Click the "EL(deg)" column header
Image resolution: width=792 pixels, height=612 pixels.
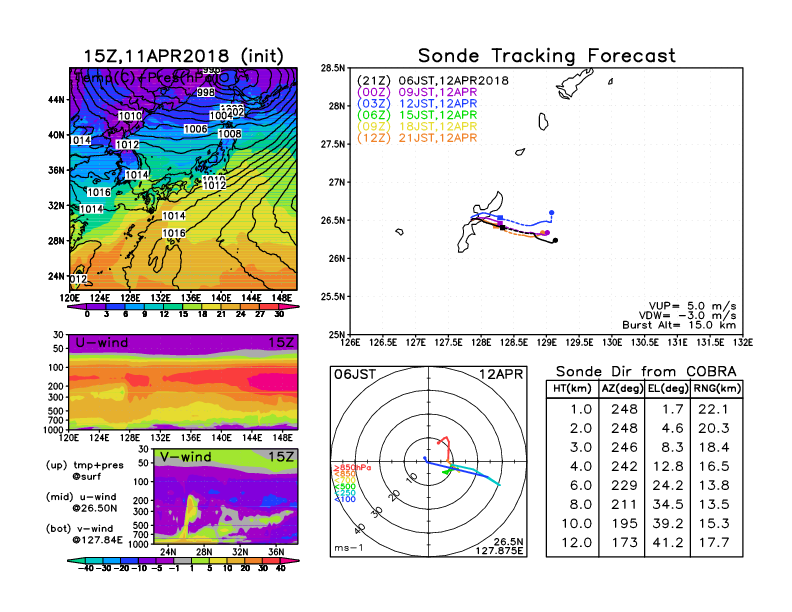pyautogui.click(x=667, y=388)
